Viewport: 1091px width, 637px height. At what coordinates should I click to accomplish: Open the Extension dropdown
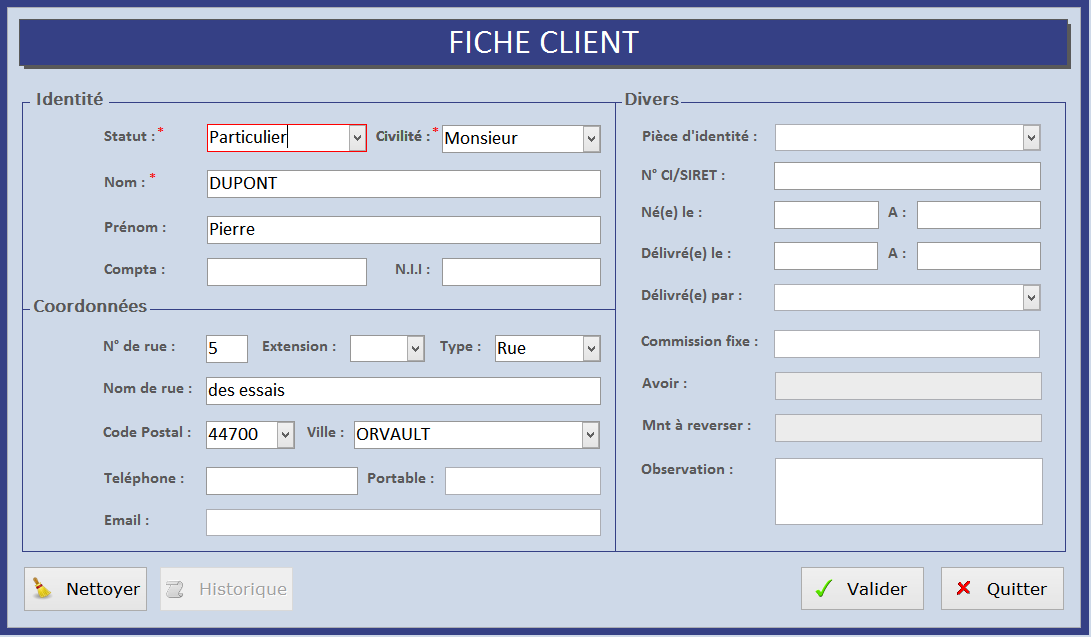(415, 348)
